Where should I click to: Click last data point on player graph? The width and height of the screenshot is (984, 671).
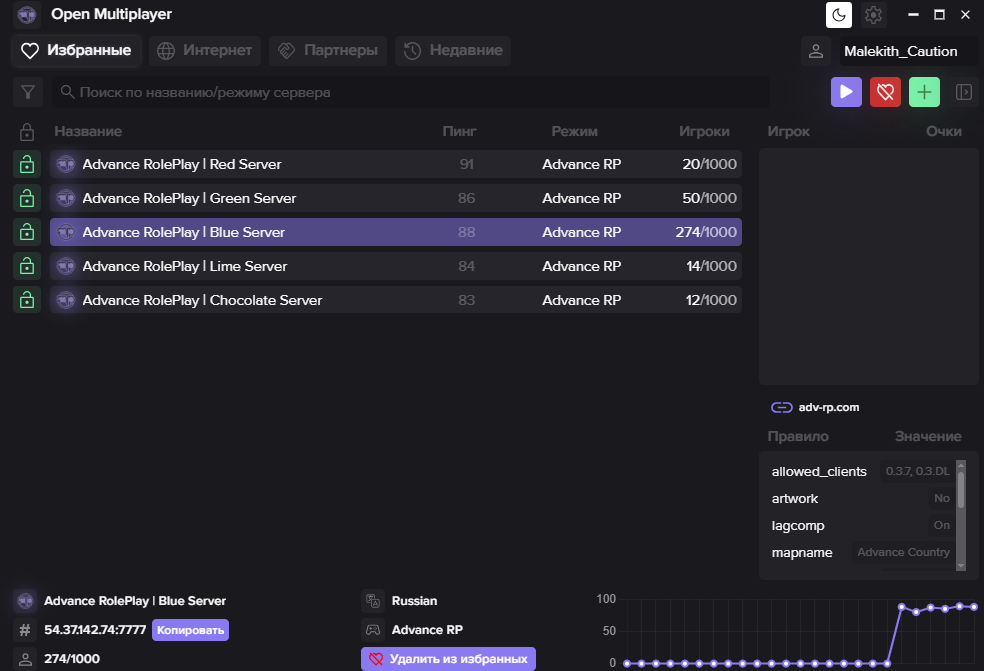974,607
